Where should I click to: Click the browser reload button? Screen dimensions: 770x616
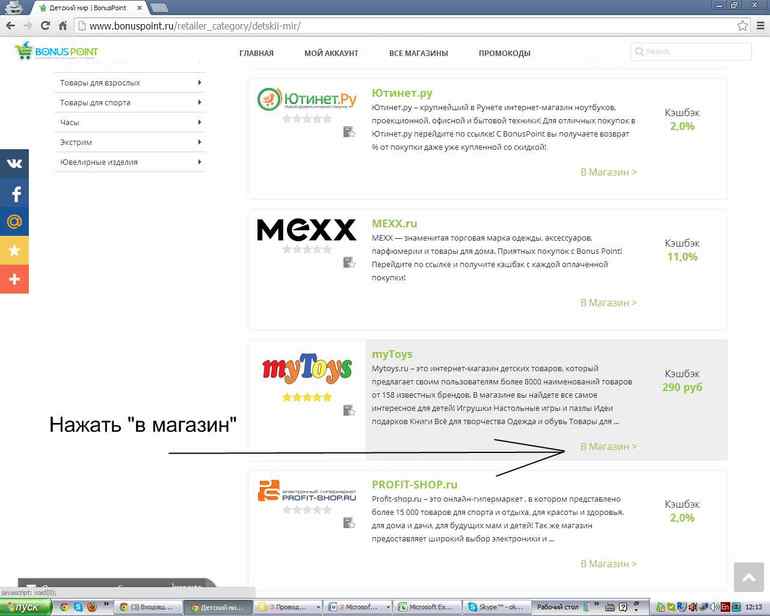pos(49,25)
